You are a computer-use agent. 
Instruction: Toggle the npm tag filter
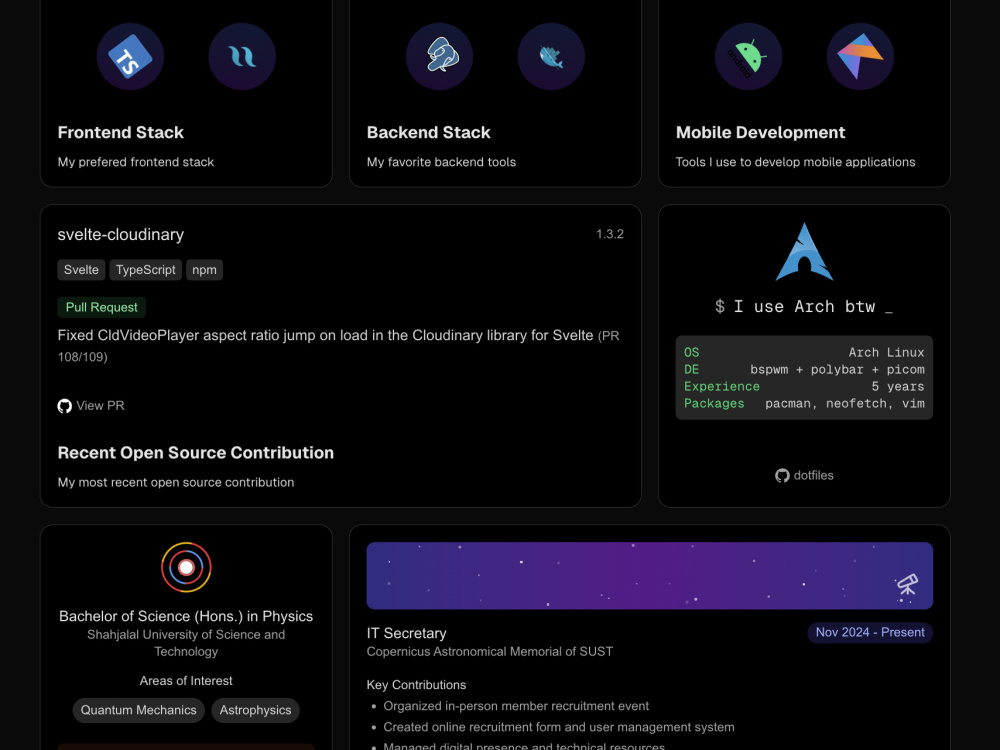coord(204,269)
